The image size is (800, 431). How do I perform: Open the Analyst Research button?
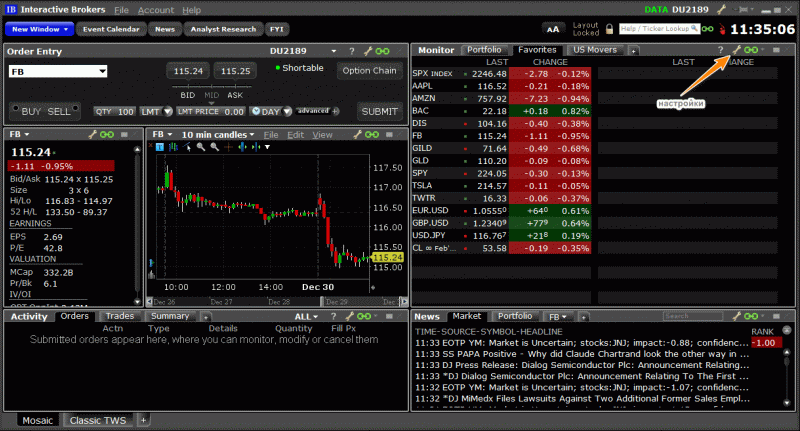coord(223,29)
